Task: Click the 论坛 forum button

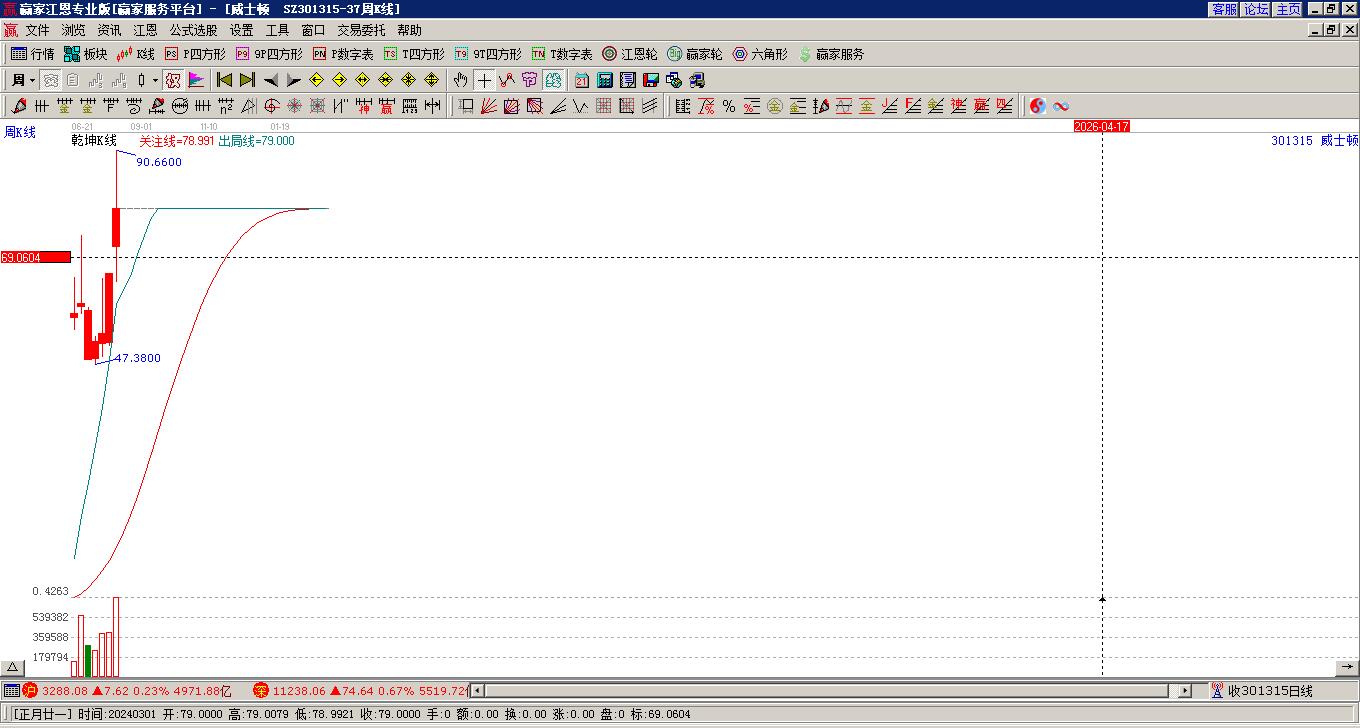Action: (x=1256, y=9)
